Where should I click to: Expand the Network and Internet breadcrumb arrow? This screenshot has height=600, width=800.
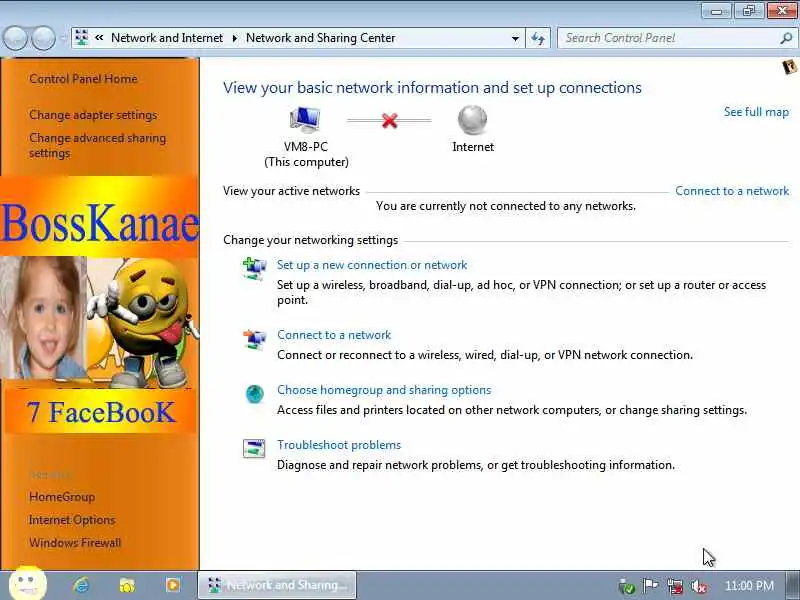(235, 38)
